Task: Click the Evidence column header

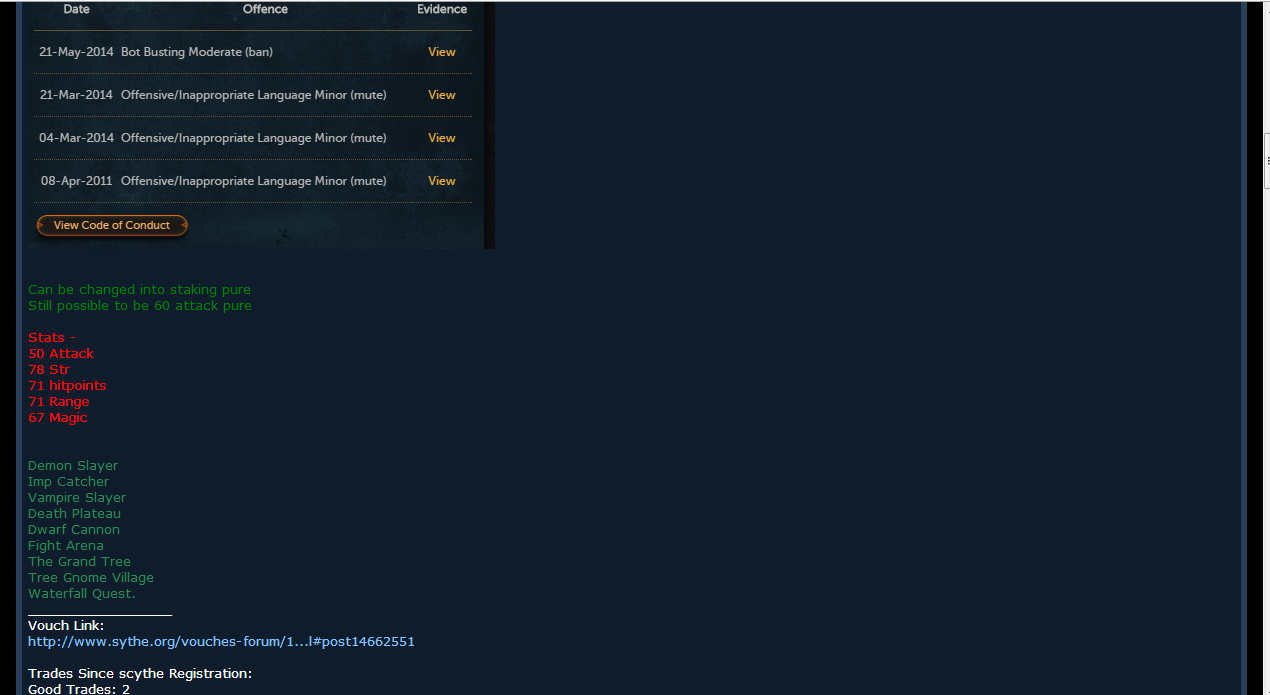Action: tap(442, 9)
